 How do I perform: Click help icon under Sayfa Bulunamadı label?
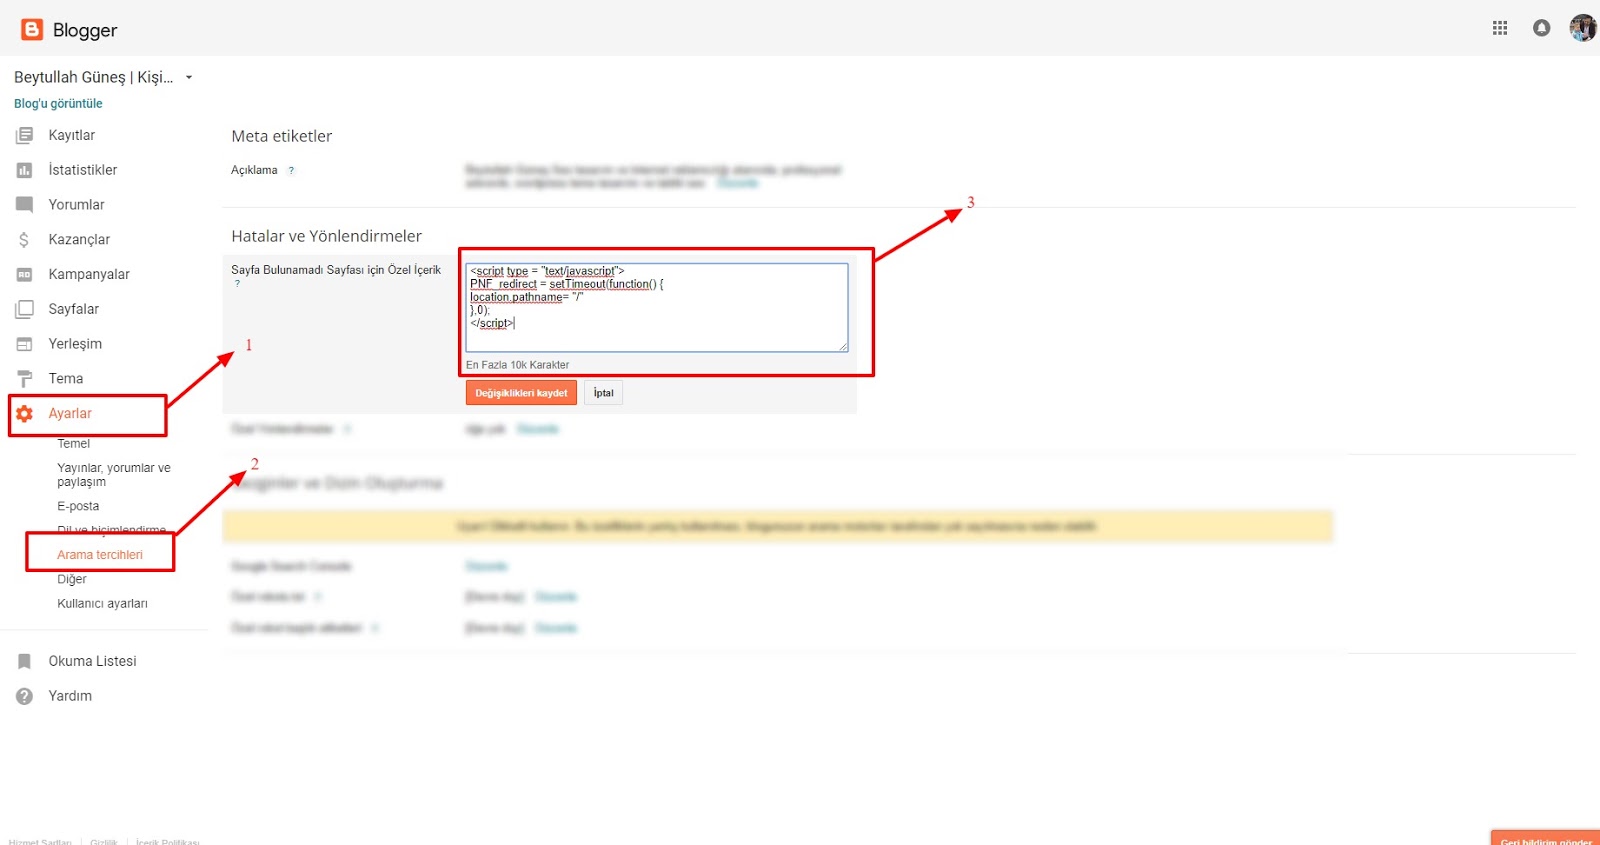(x=237, y=284)
